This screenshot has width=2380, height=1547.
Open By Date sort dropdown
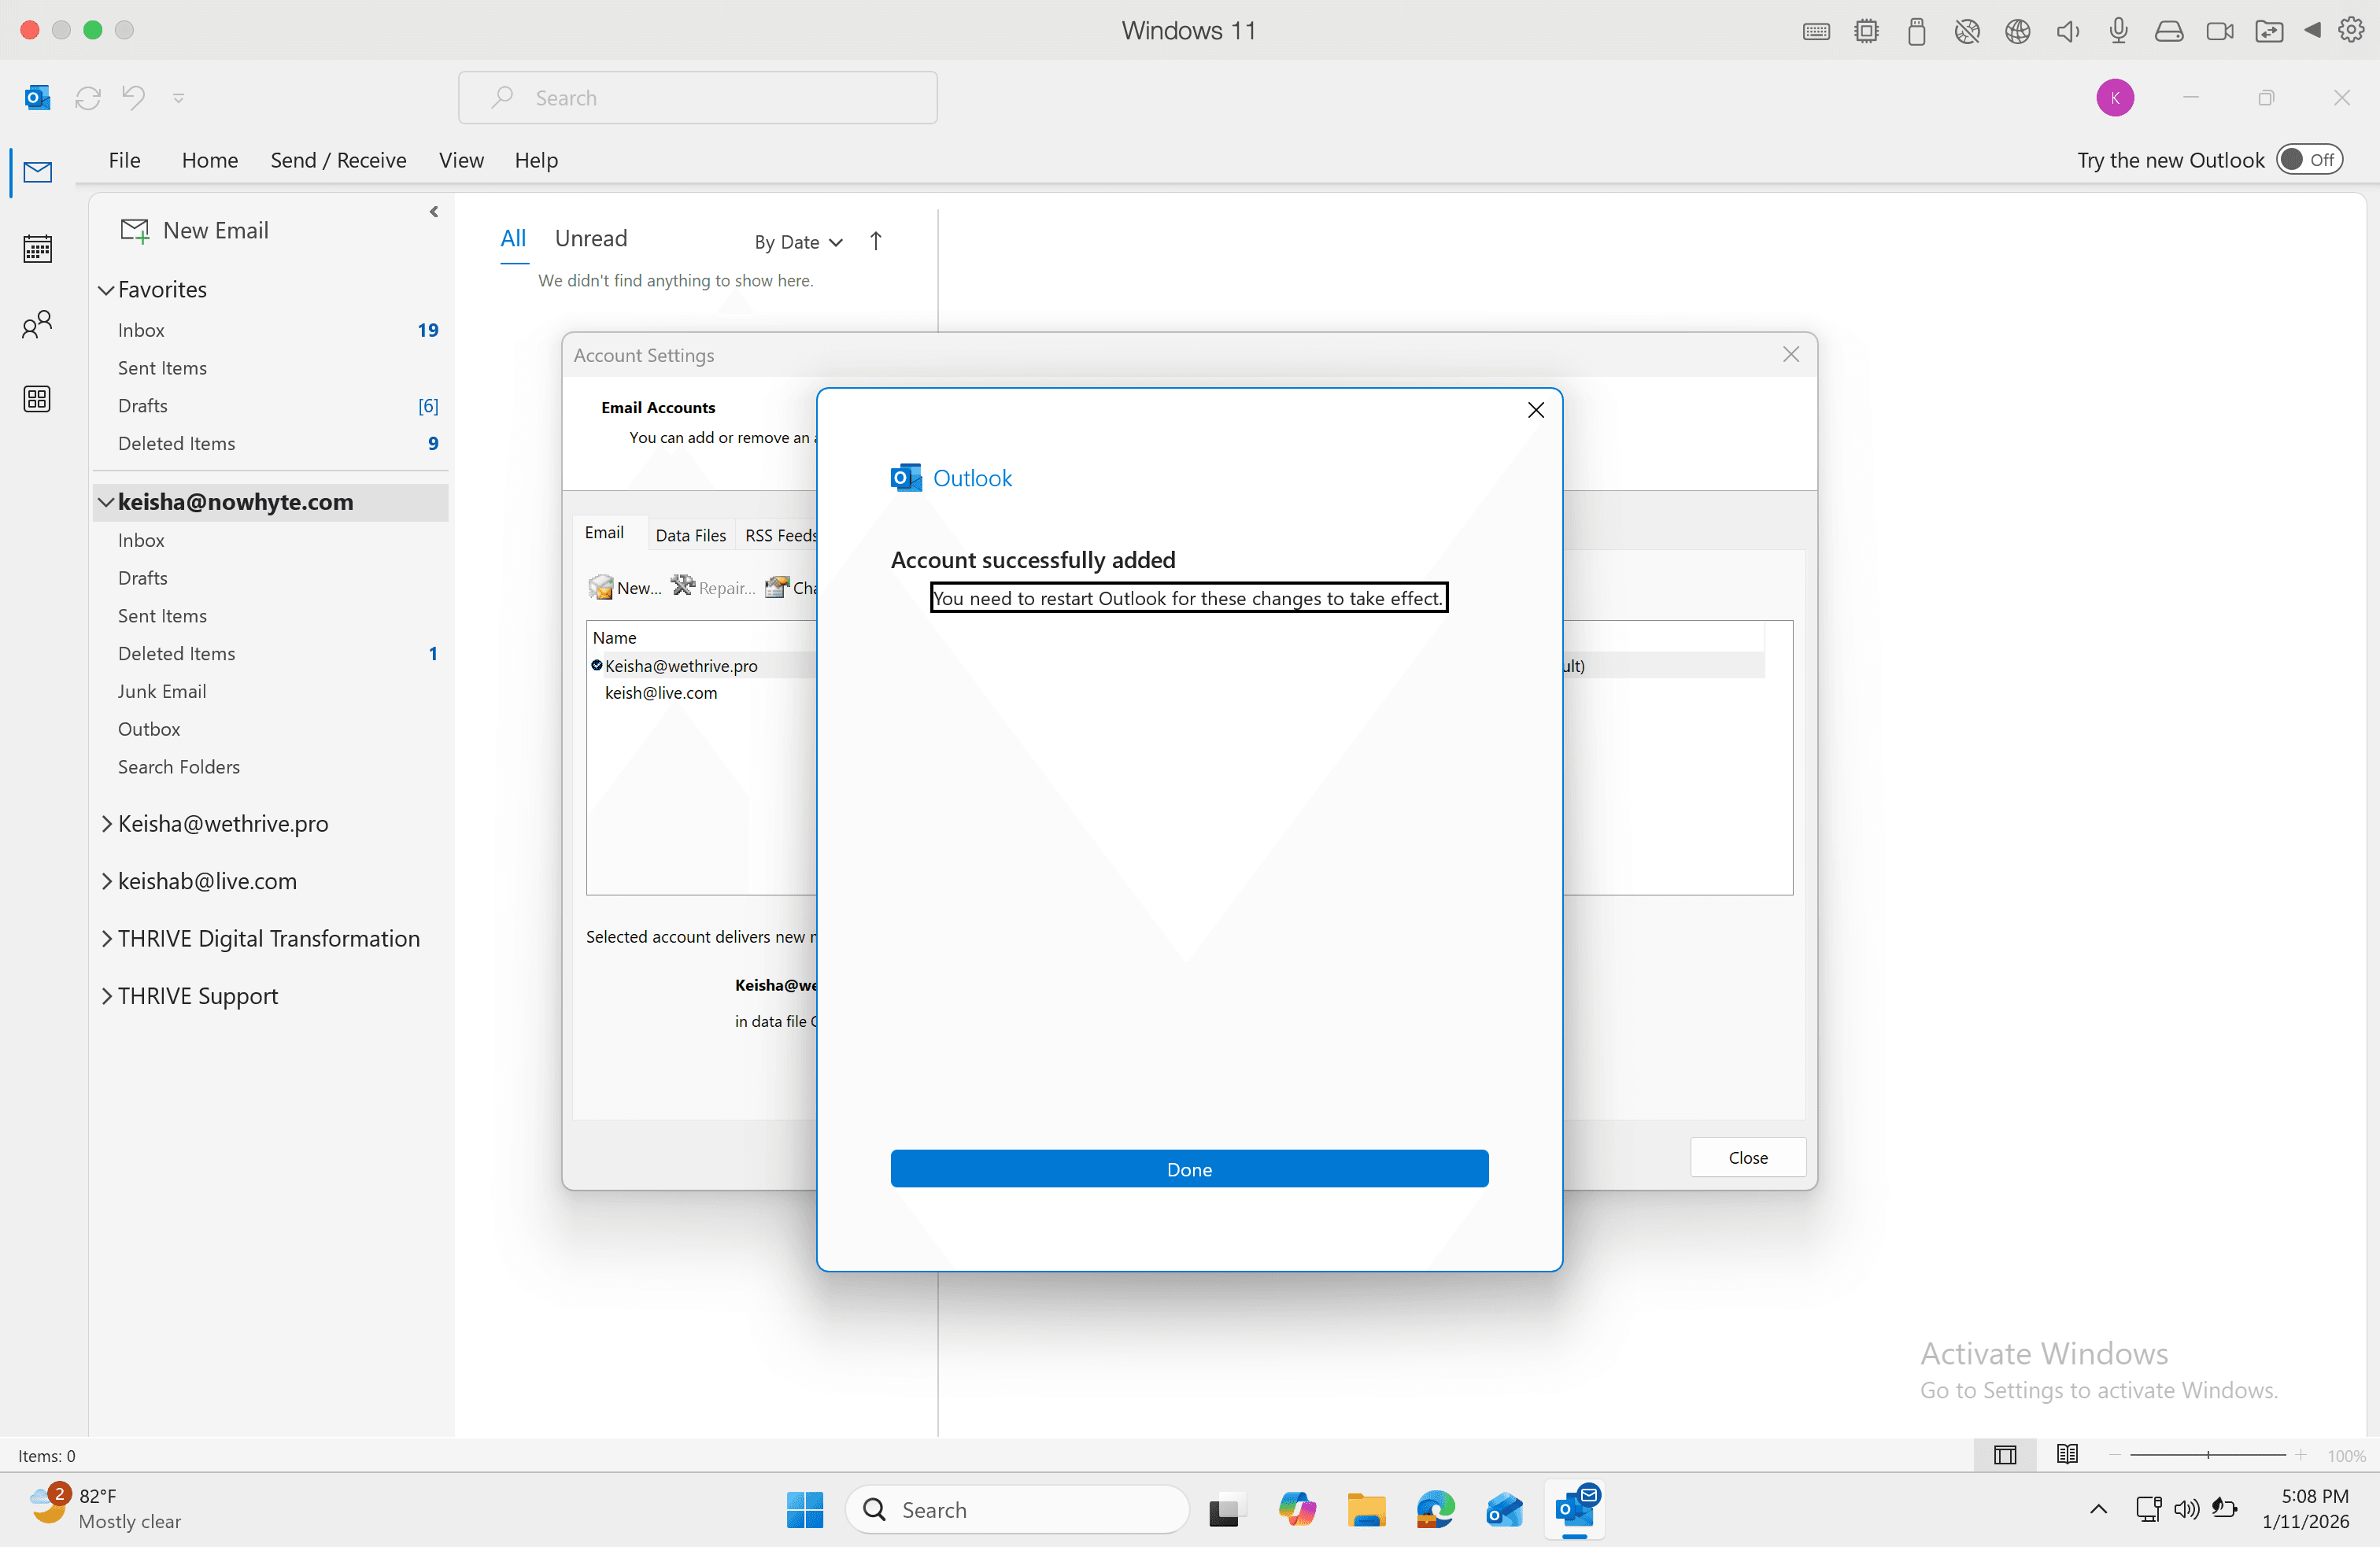pyautogui.click(x=798, y=242)
